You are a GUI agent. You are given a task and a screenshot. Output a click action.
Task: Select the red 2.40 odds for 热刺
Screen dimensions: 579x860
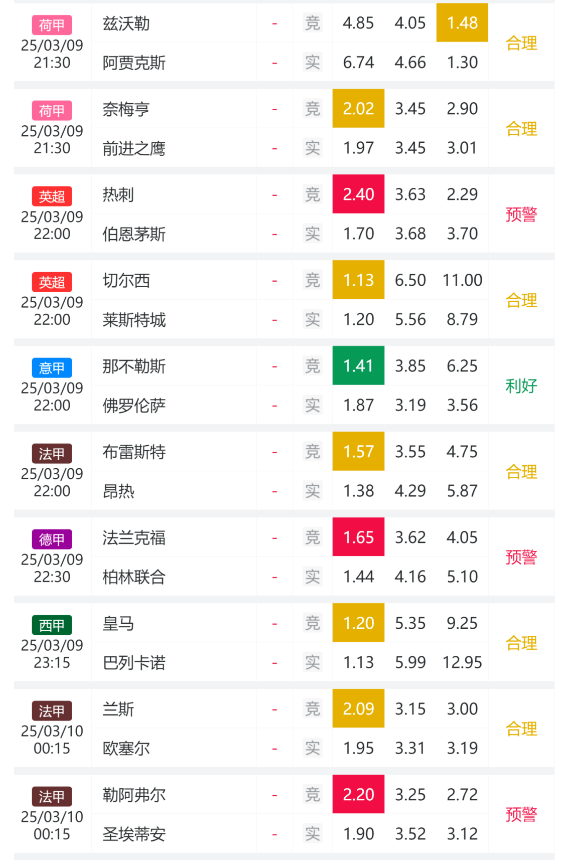coord(358,194)
